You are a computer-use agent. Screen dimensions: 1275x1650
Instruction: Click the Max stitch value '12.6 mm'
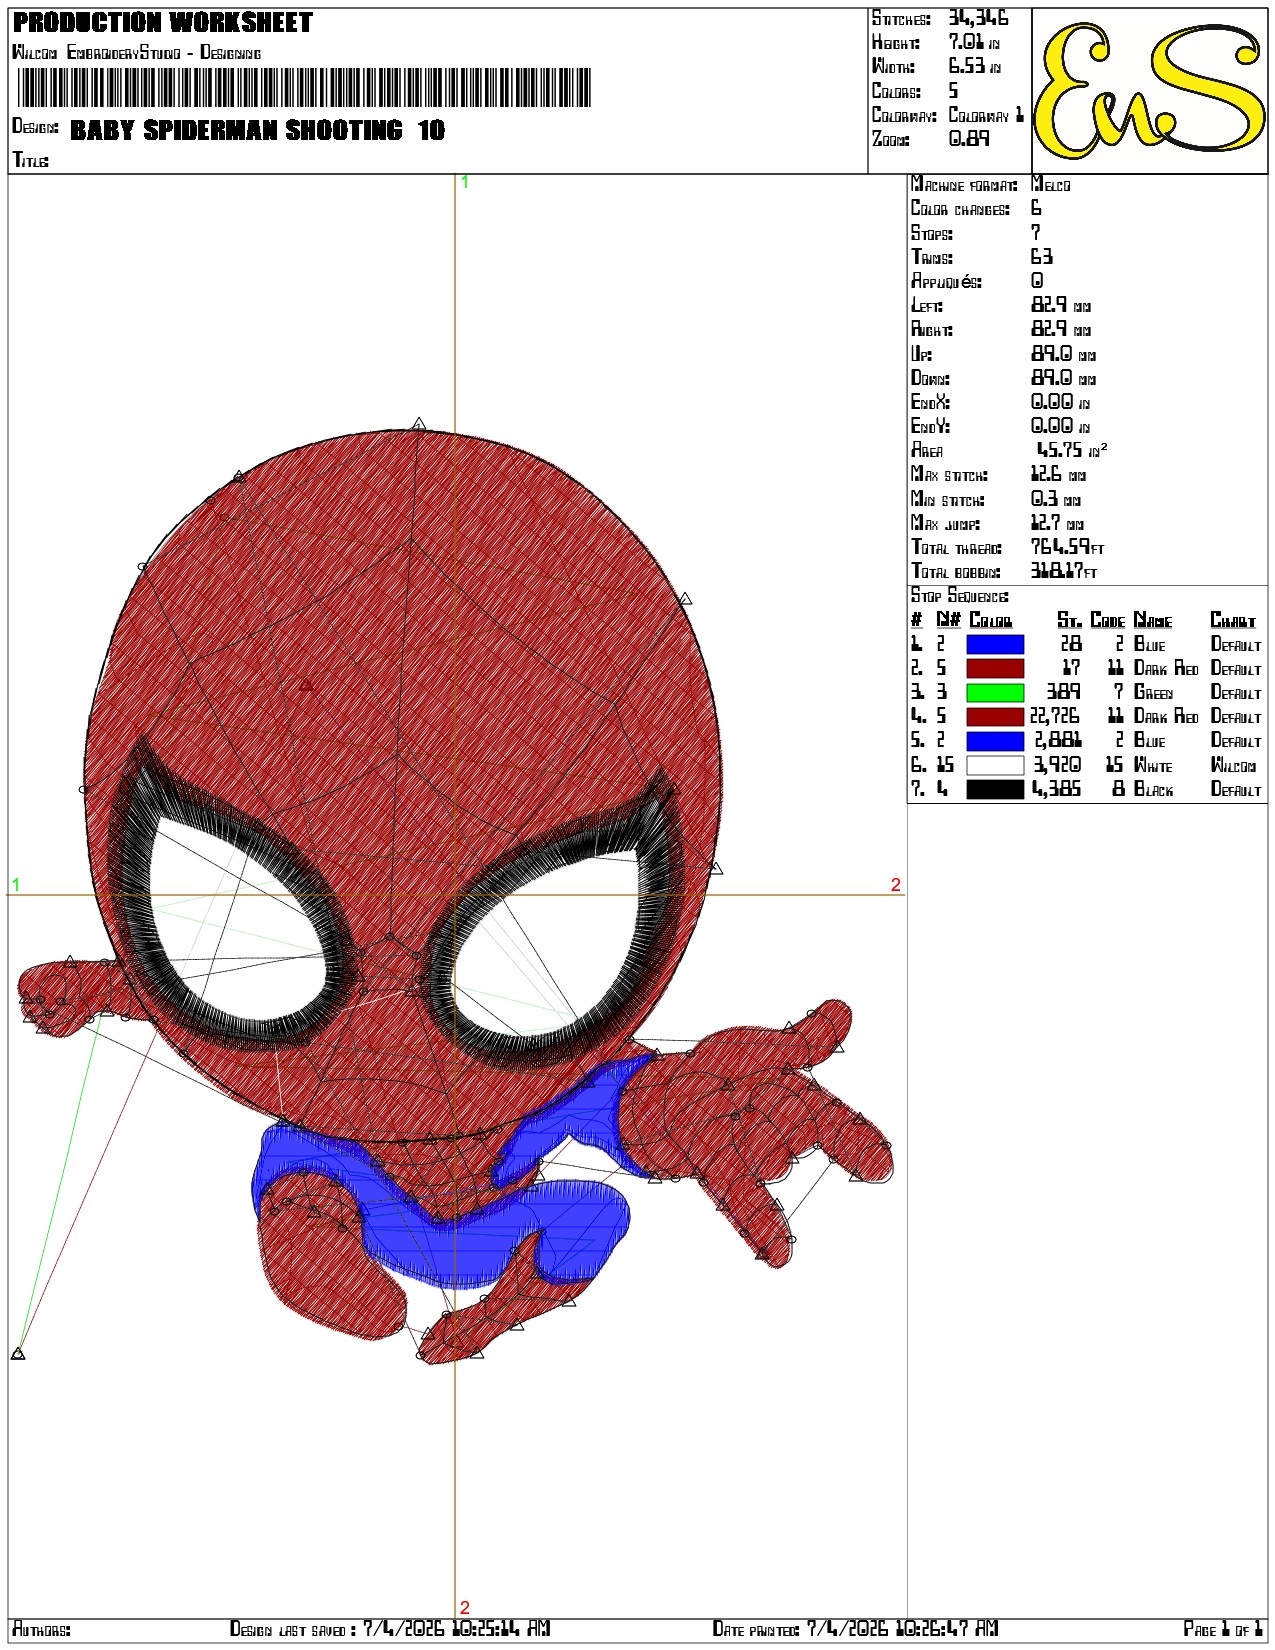click(x=1058, y=474)
